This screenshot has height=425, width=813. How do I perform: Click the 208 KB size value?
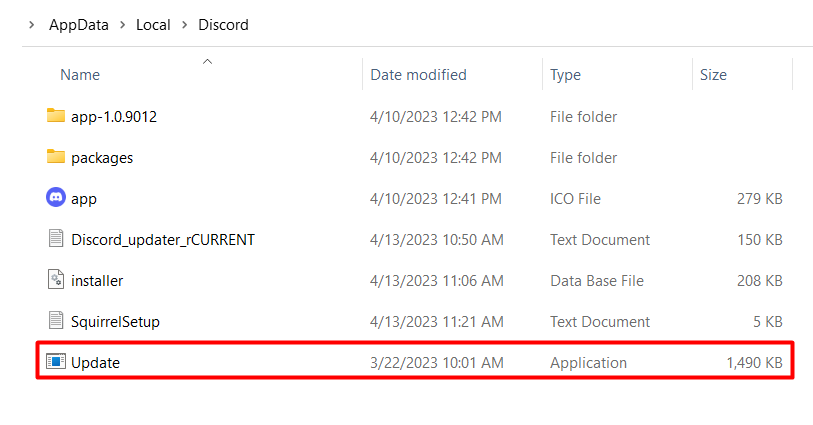[x=760, y=280]
